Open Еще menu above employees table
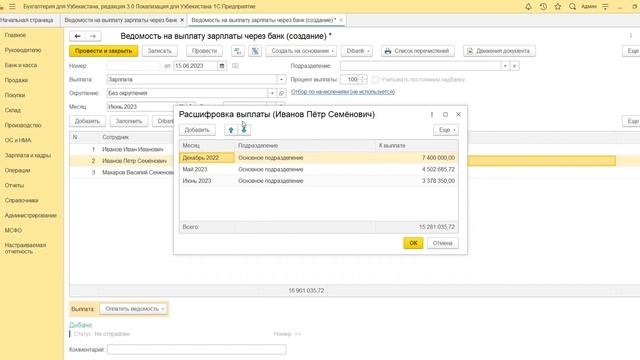640x360 pixels. pyautogui.click(x=631, y=121)
